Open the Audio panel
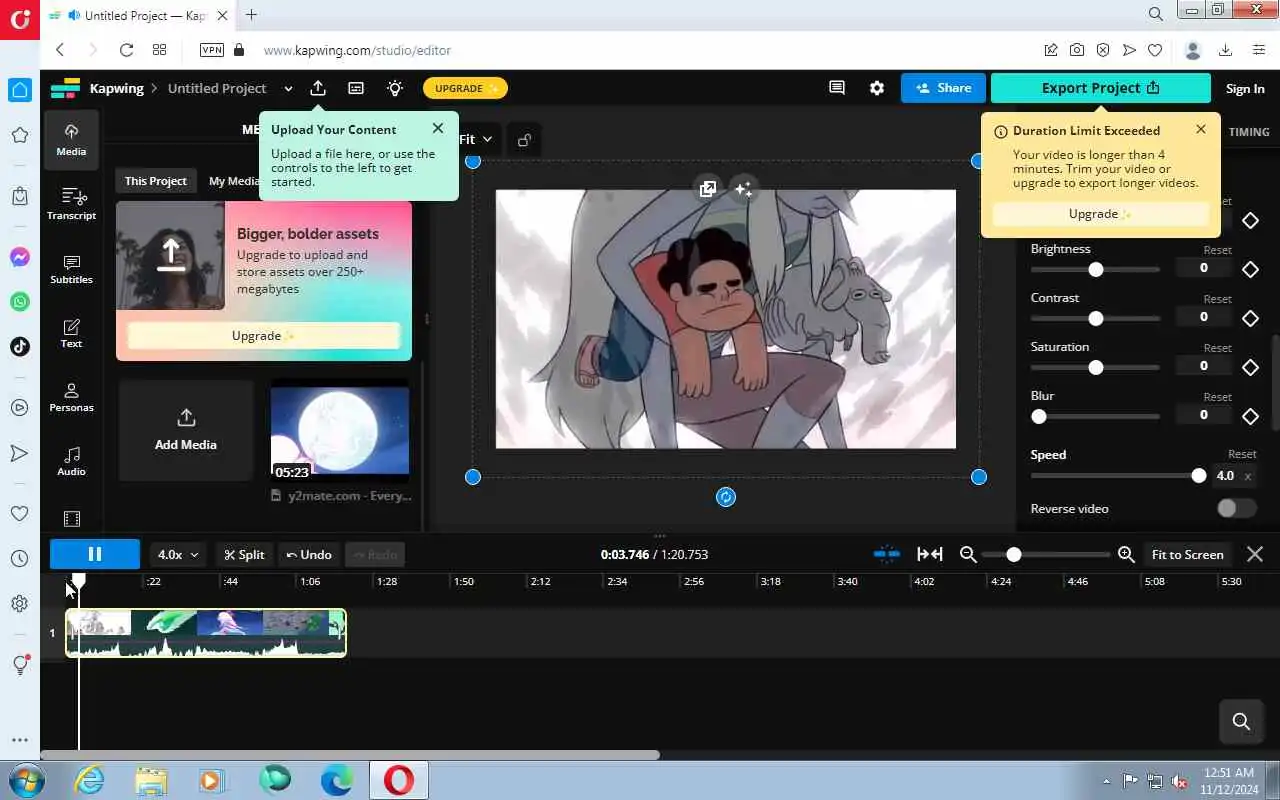The image size is (1280, 800). tap(71, 461)
